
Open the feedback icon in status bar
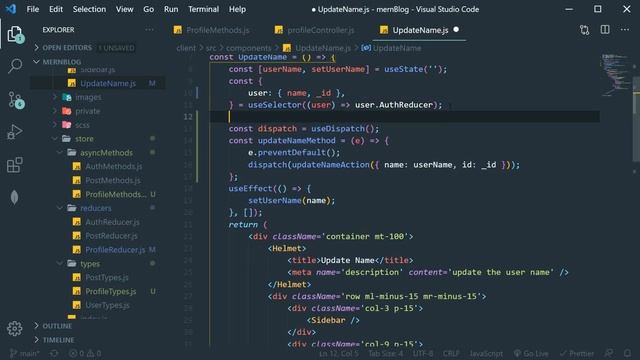pyautogui.click(x=609, y=353)
